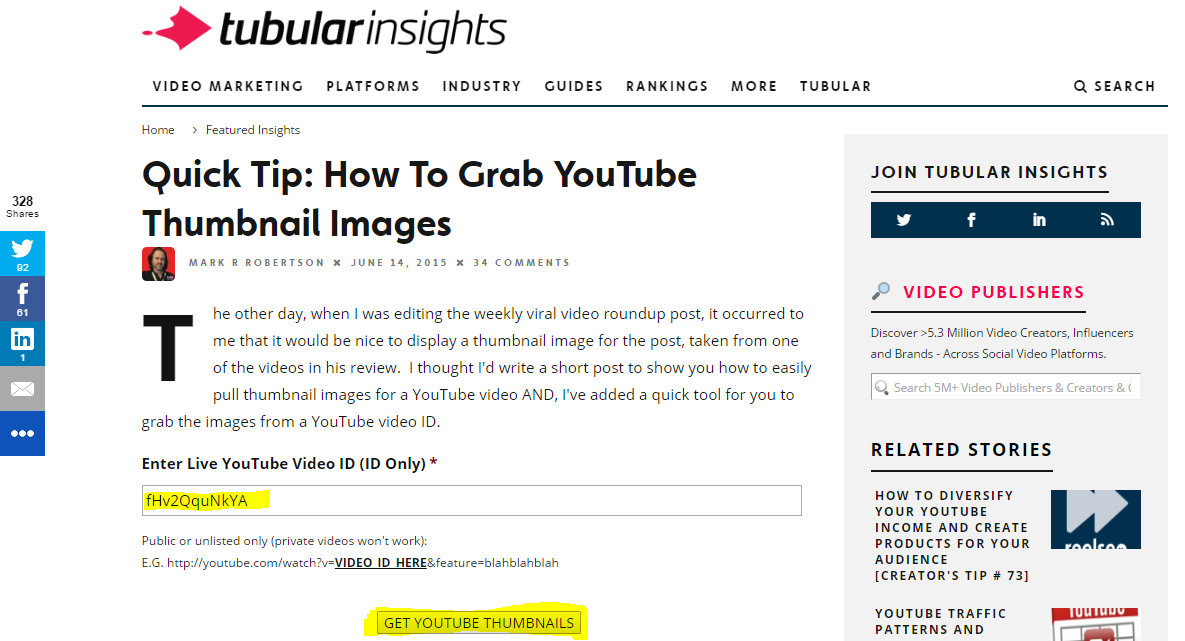Screen dimensions: 1185x641
Task: Share via Facebook in left share bar
Action: click(23, 299)
